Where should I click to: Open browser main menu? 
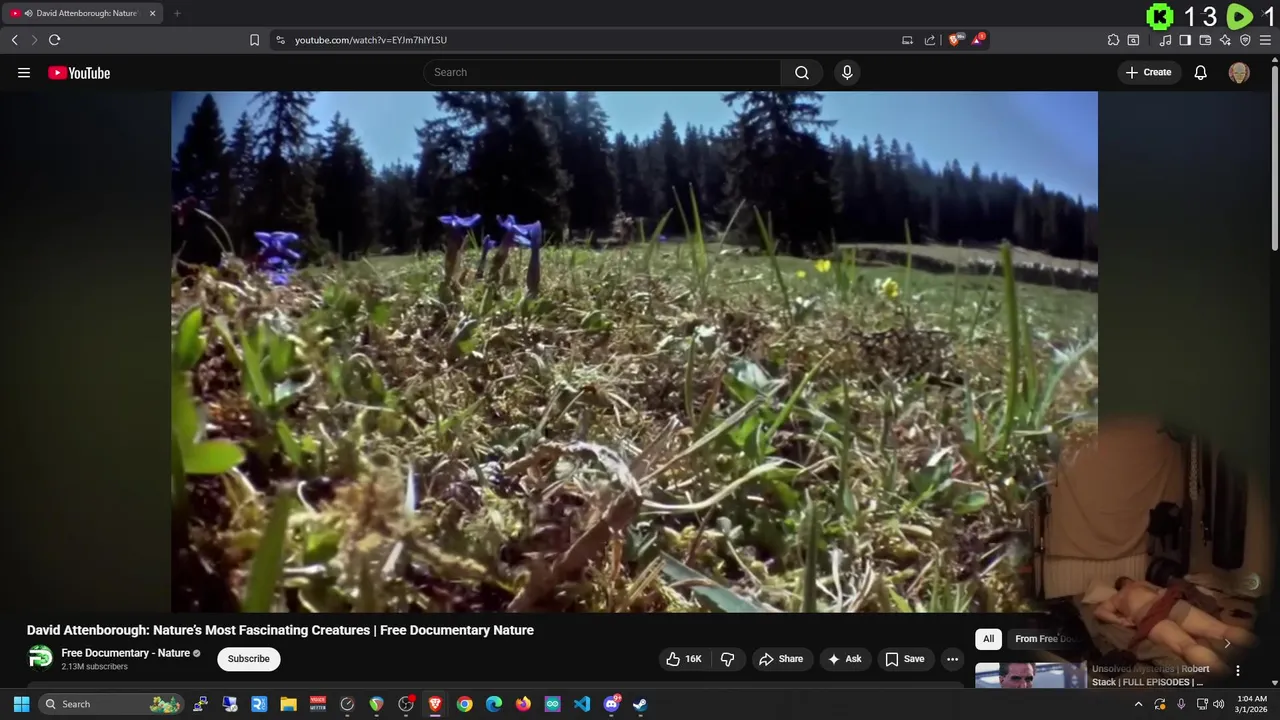(x=1265, y=40)
